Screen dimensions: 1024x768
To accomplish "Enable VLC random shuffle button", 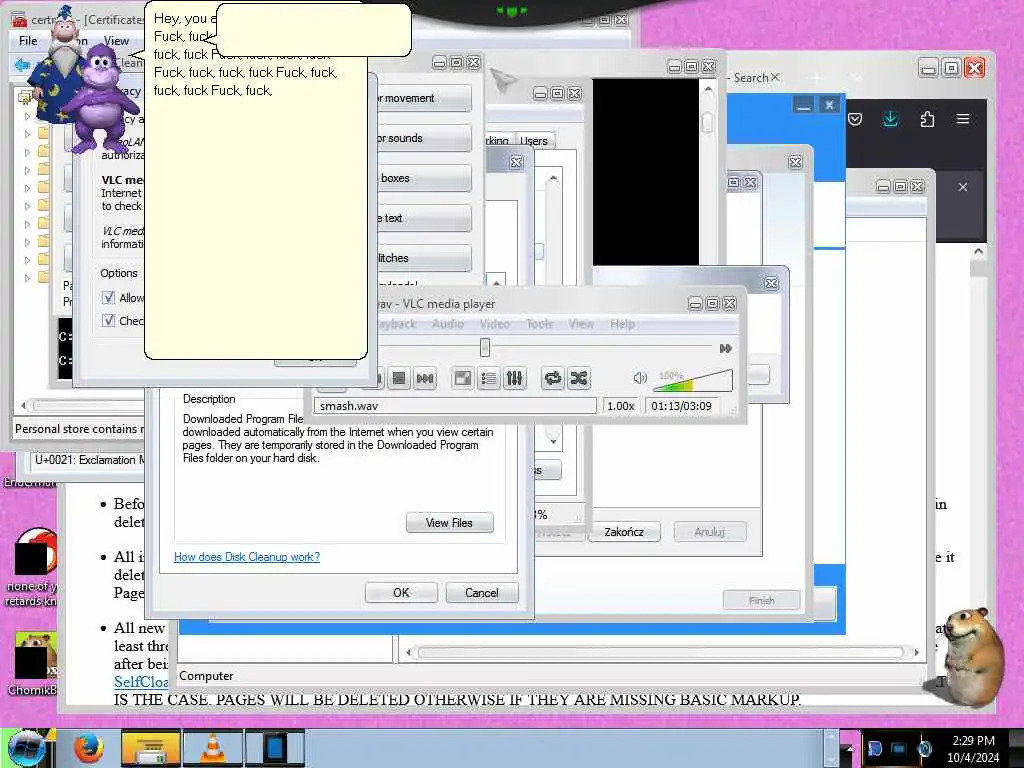I will click(x=579, y=378).
